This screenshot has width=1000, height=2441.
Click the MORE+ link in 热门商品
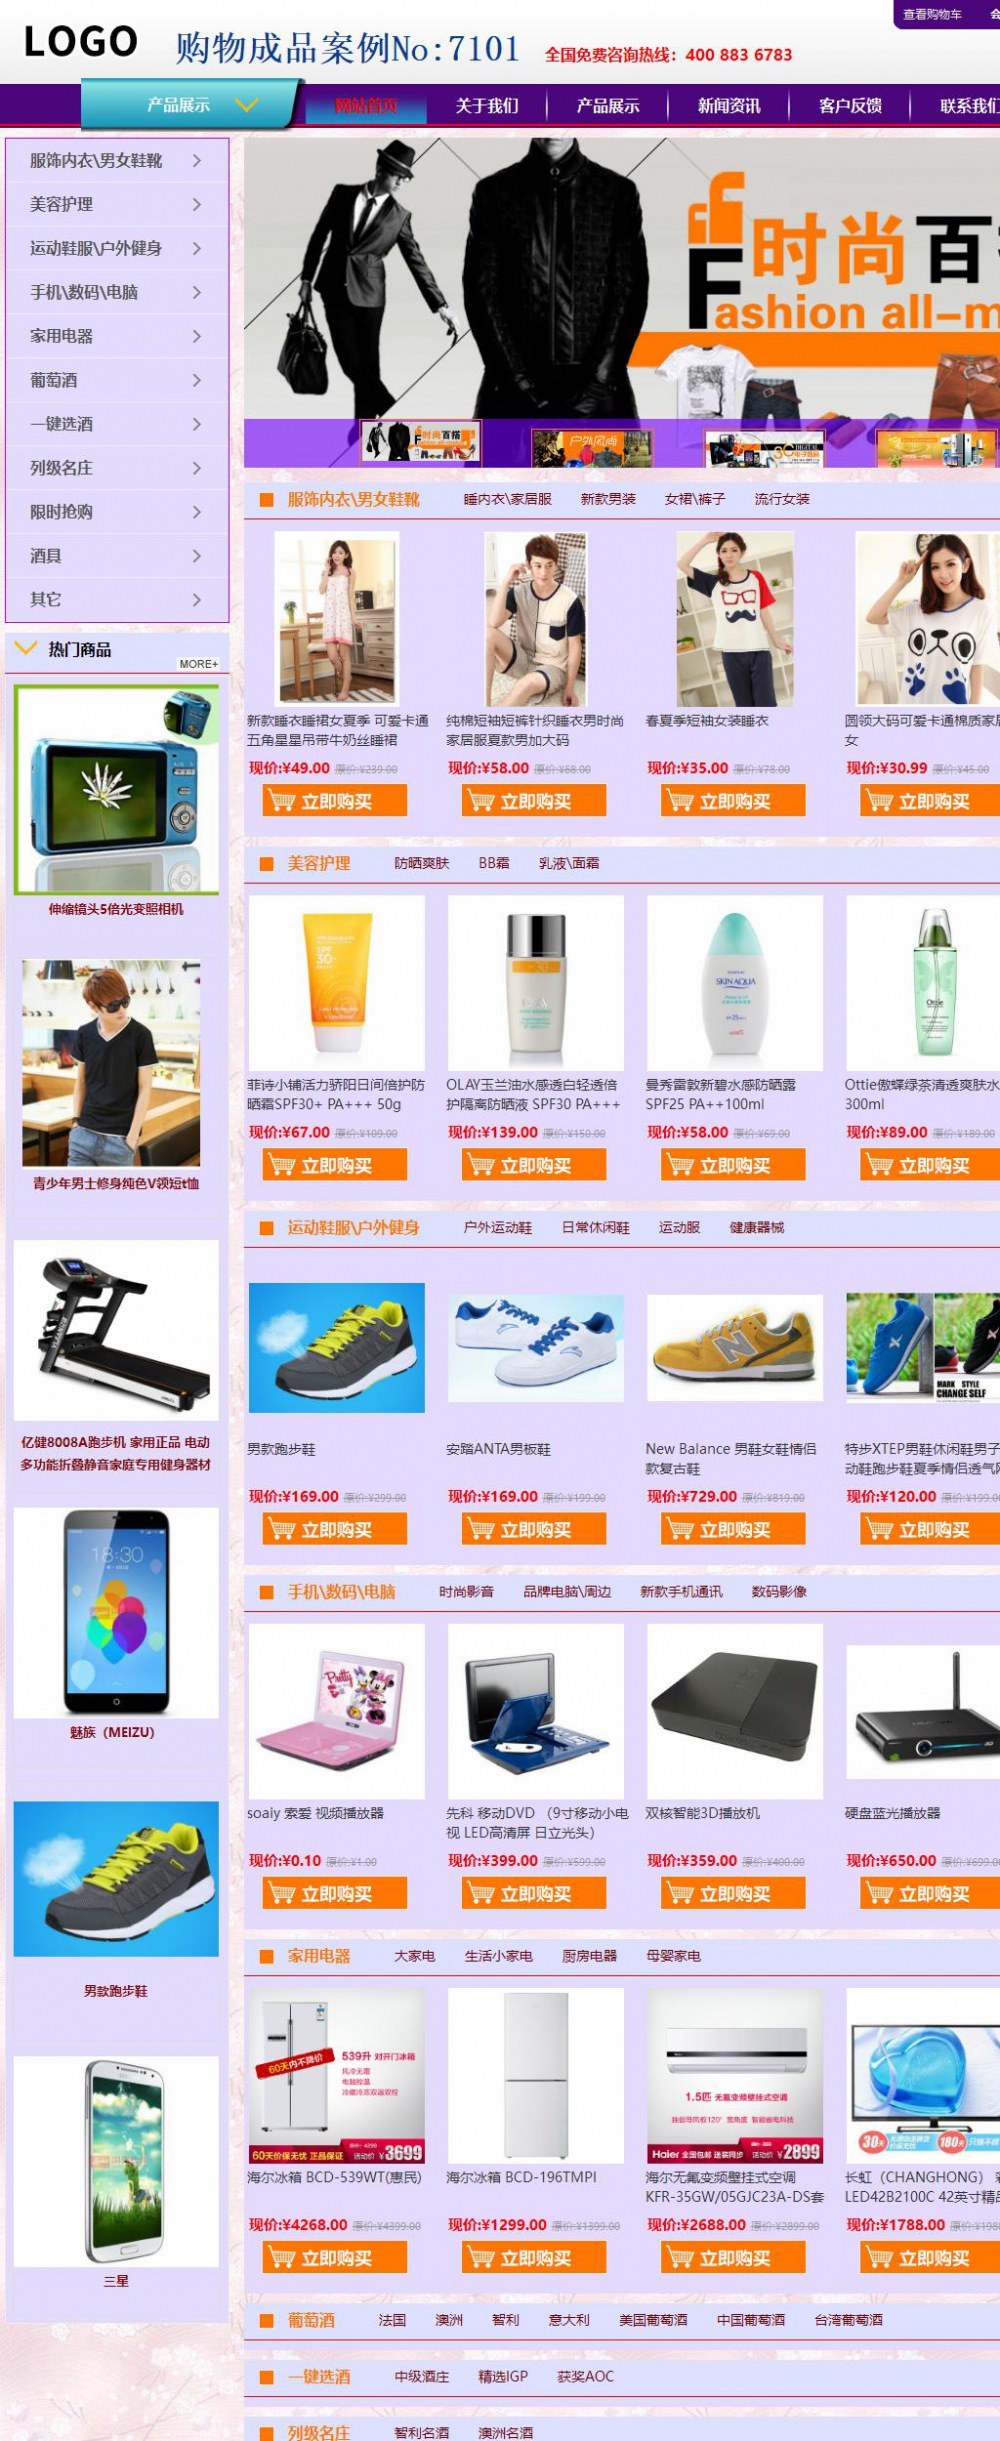(x=198, y=664)
